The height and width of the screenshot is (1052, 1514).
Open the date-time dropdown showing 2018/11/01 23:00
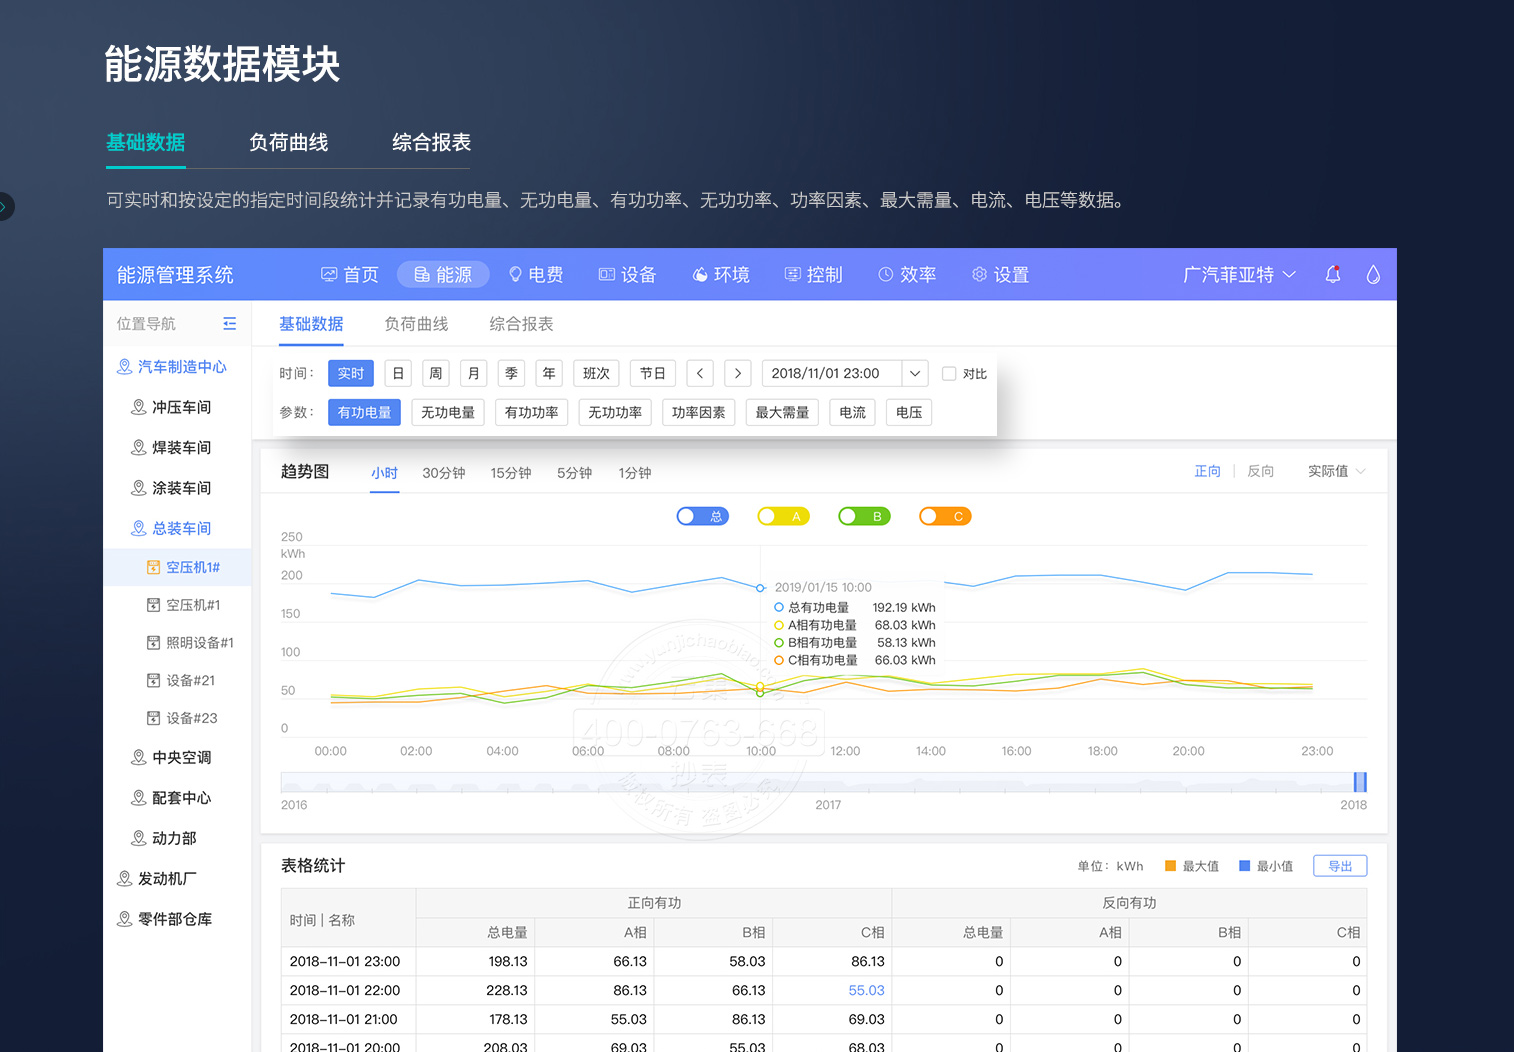[x=915, y=373]
